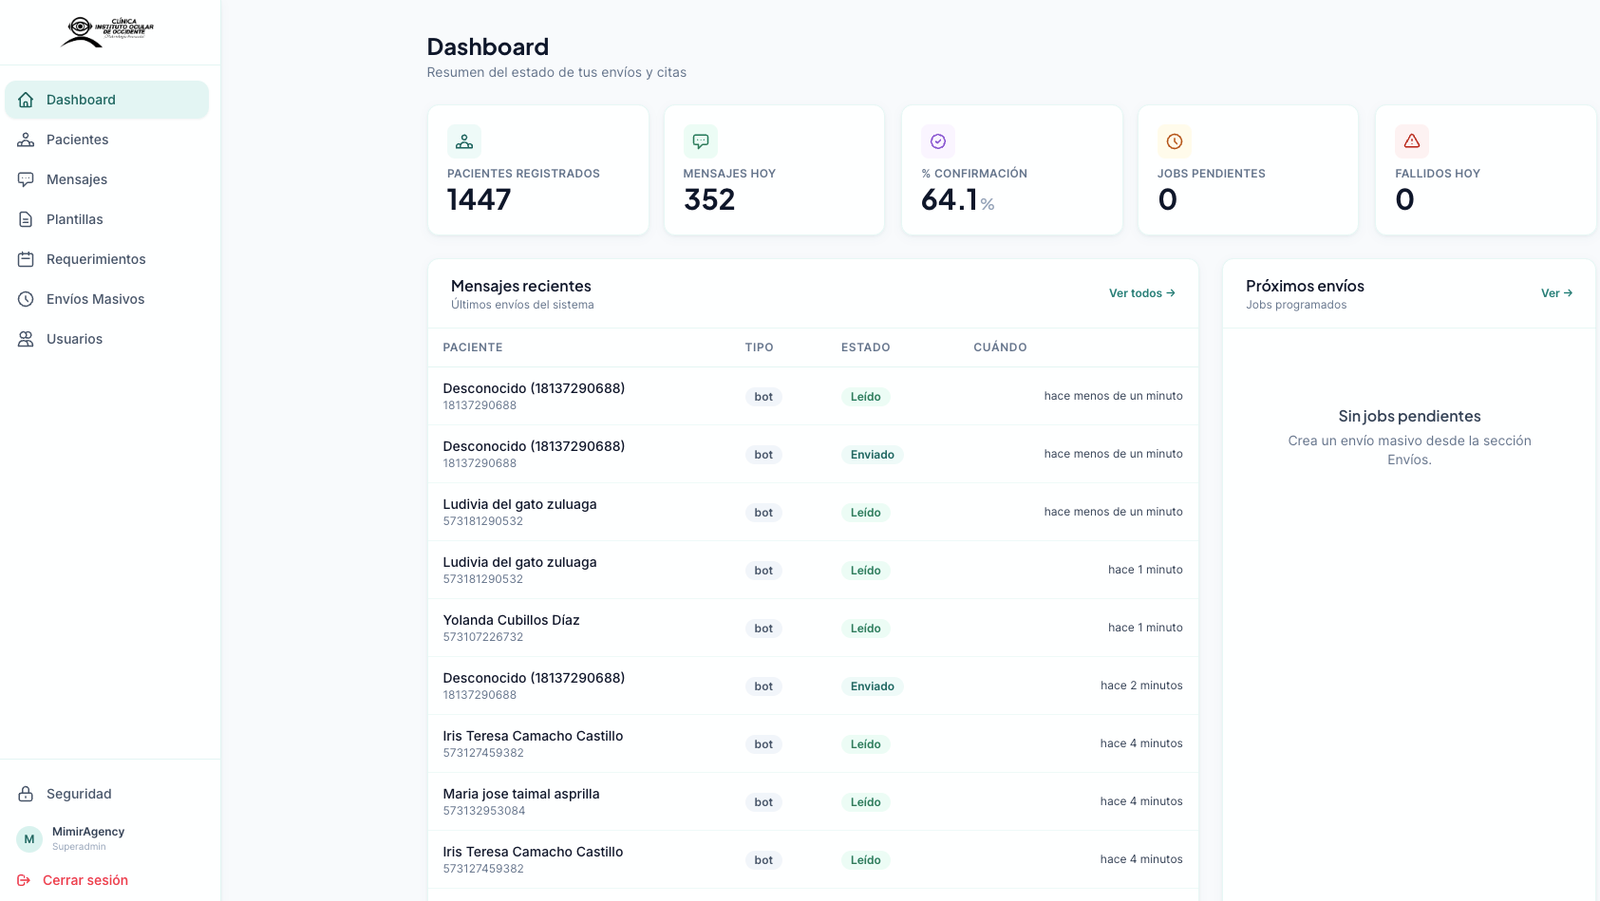Screen dimensions: 1600x901
Task: Open the Pacientes menu item
Action: click(107, 140)
